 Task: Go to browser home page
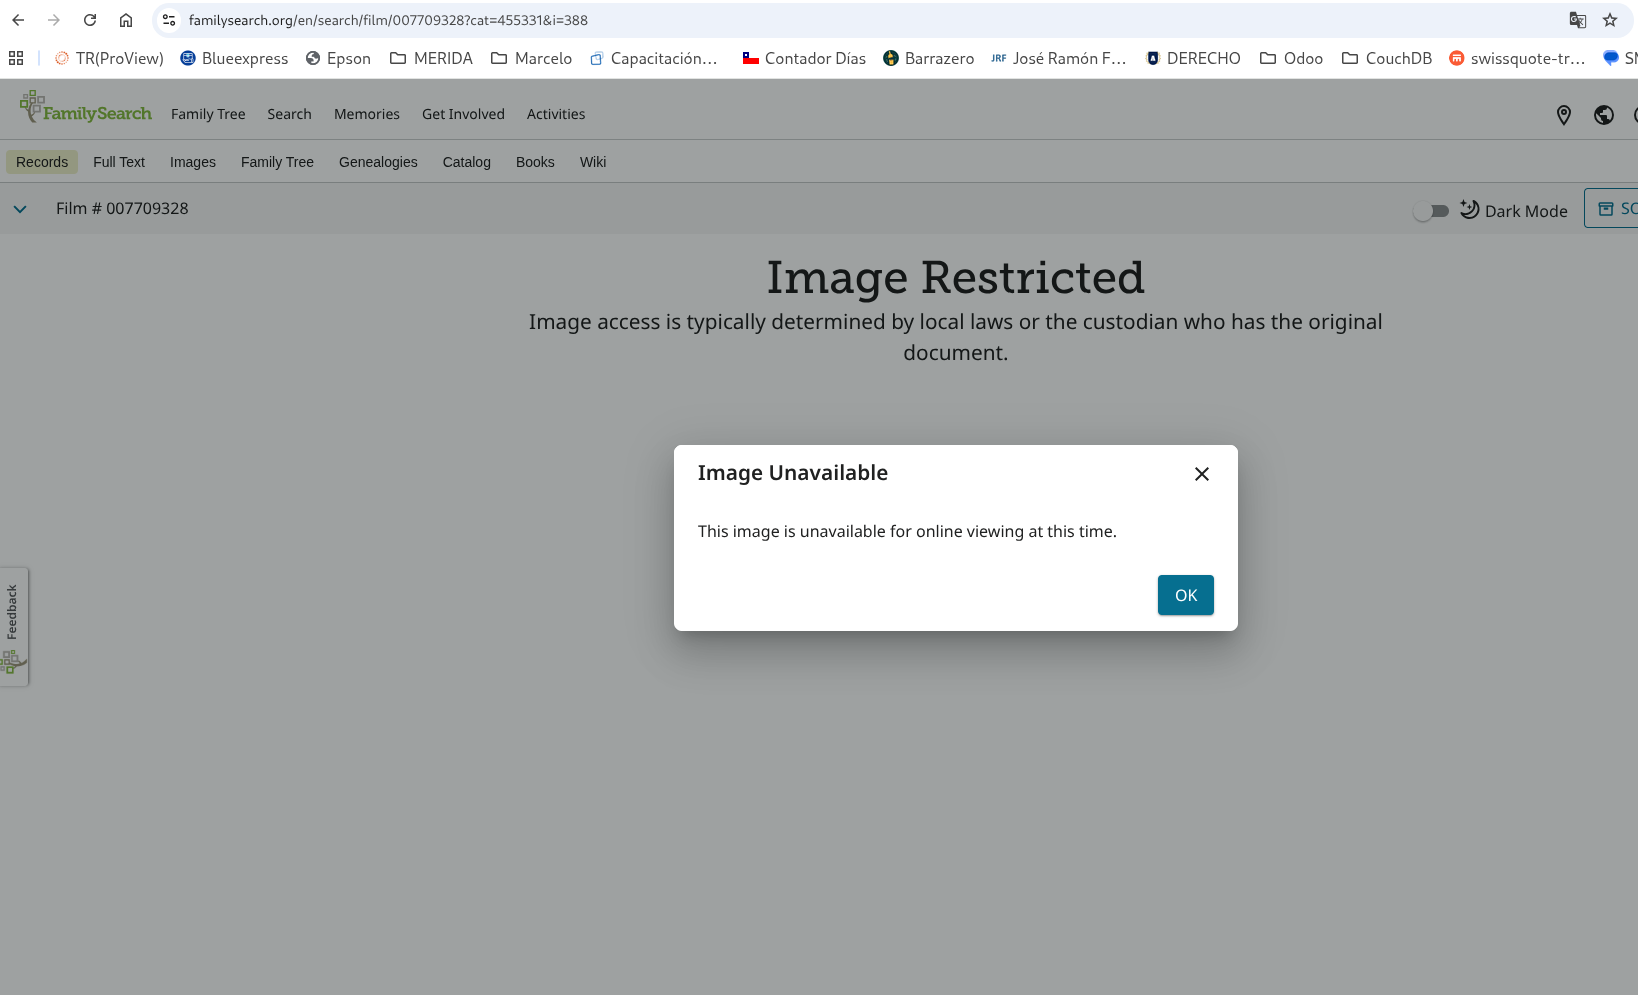pos(126,20)
